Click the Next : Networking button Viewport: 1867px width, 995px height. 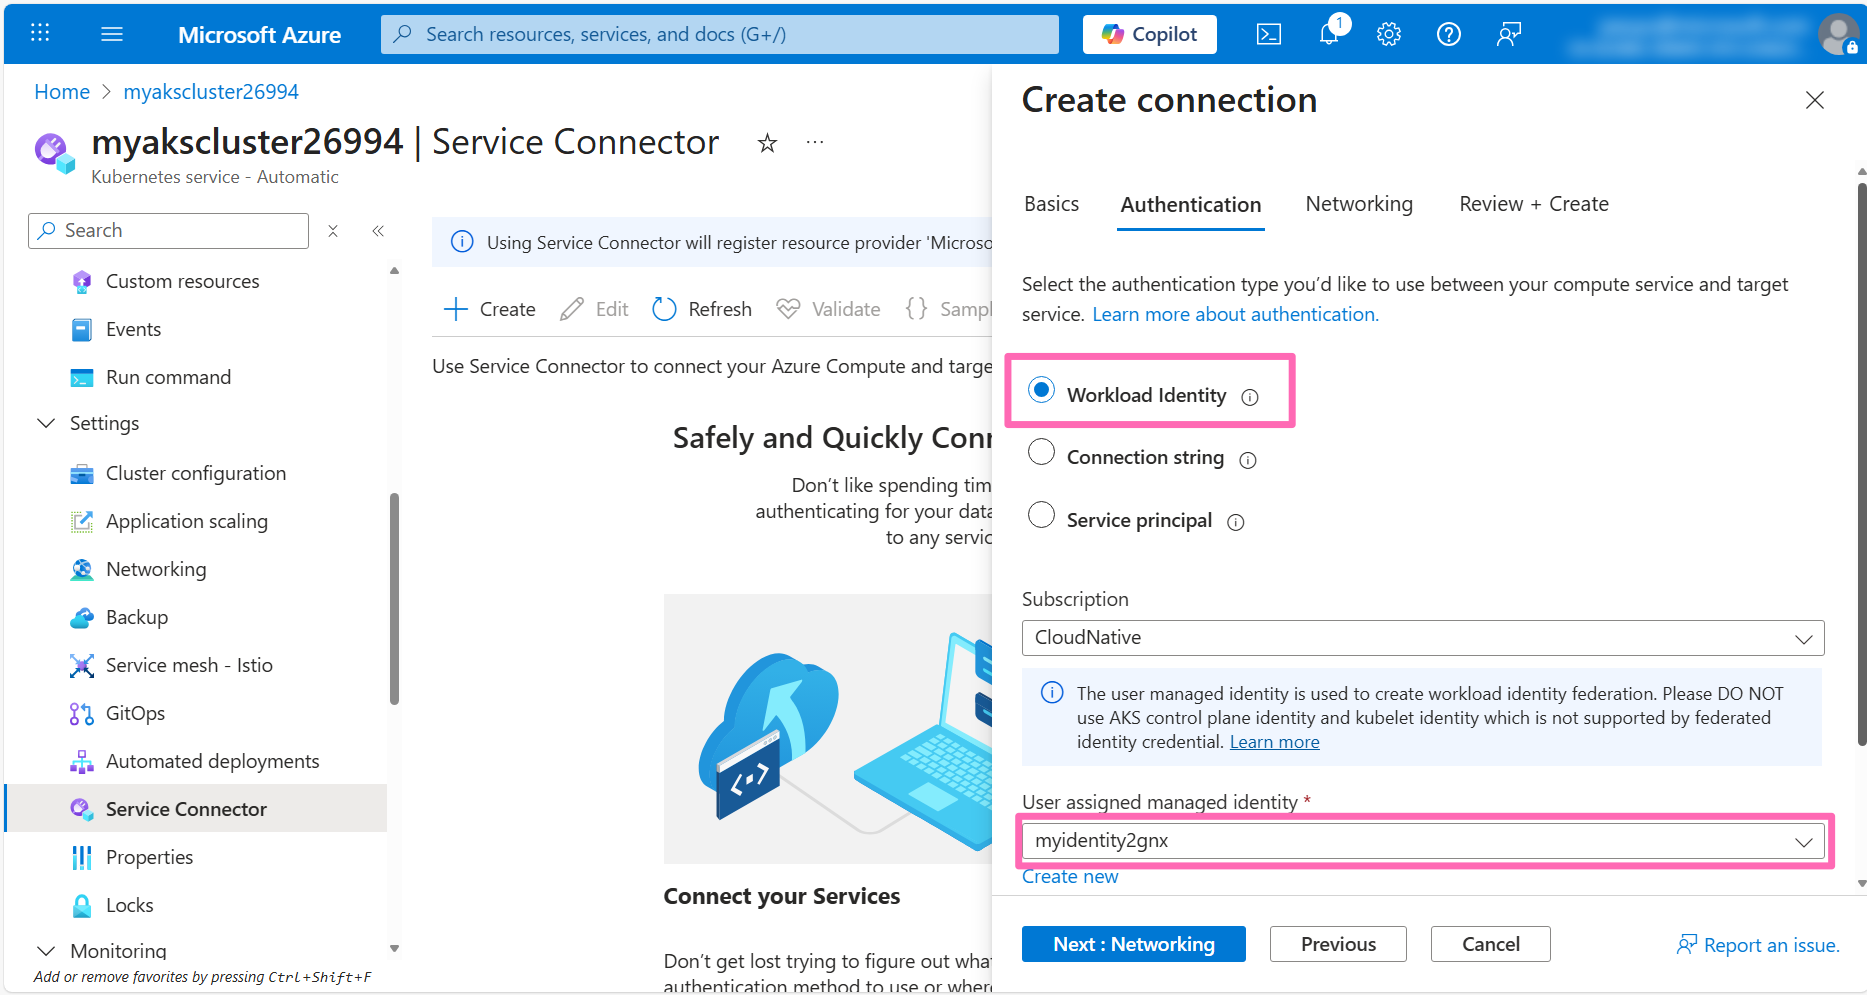click(x=1133, y=943)
